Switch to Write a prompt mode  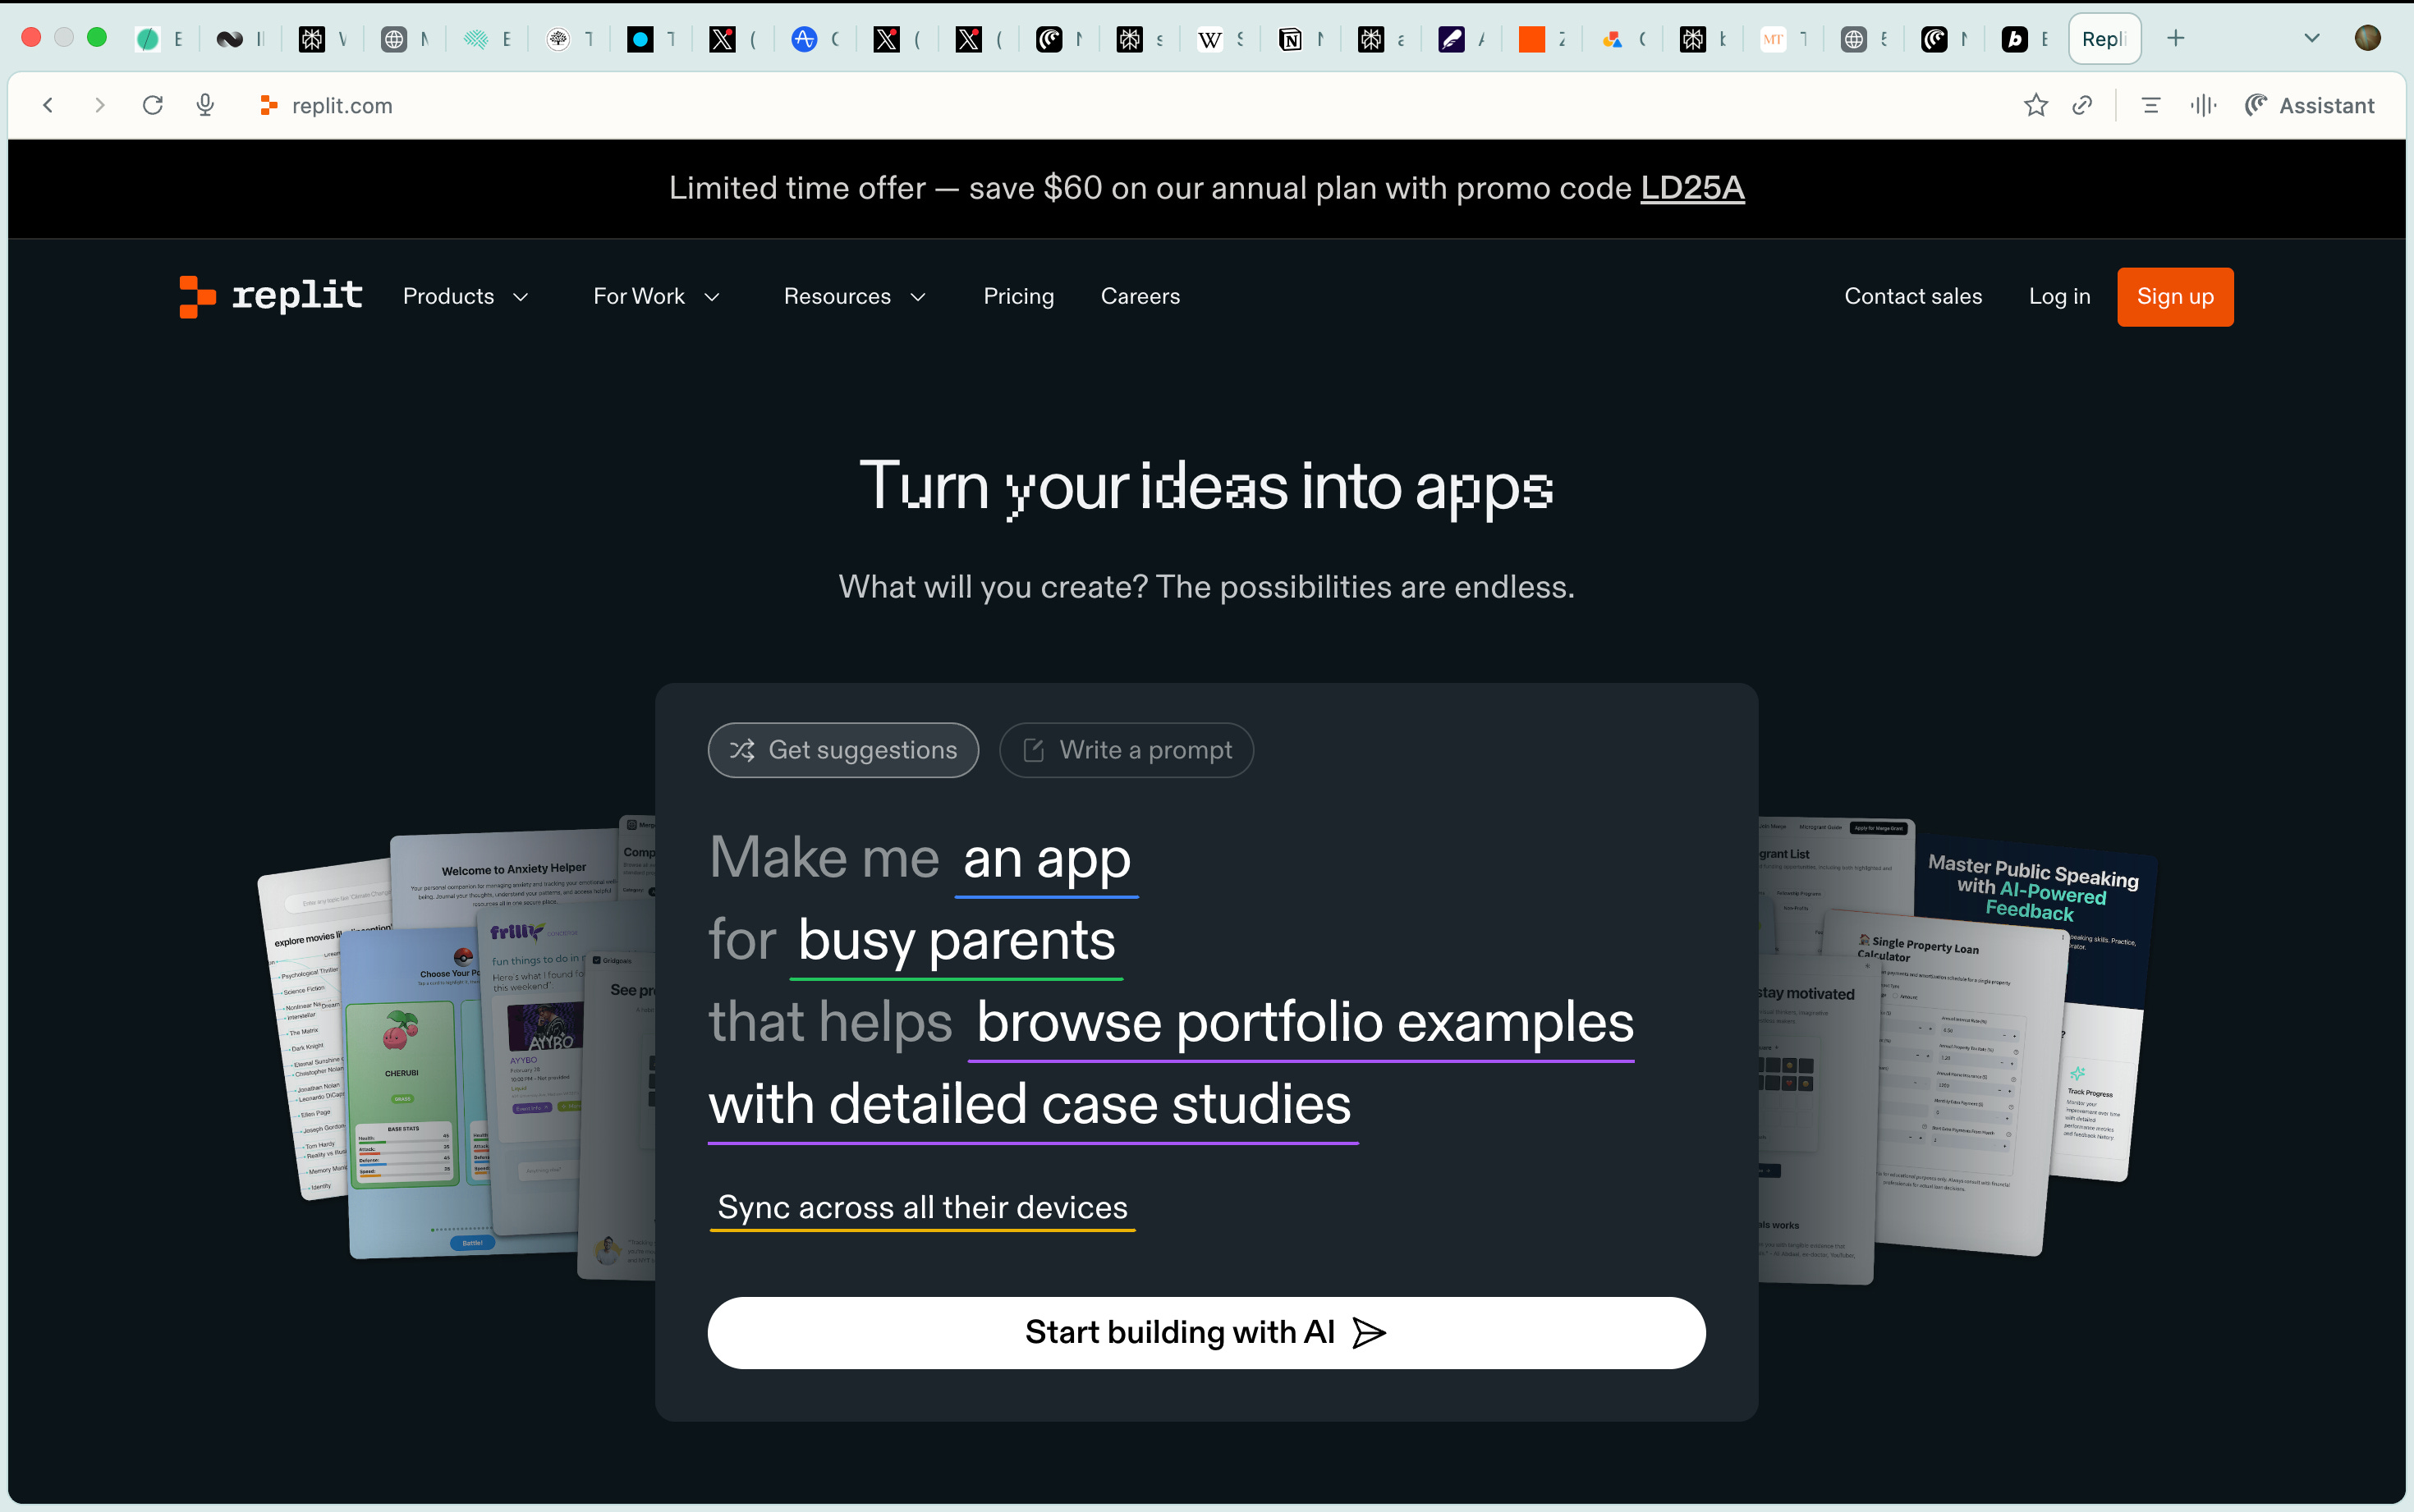coord(1126,750)
